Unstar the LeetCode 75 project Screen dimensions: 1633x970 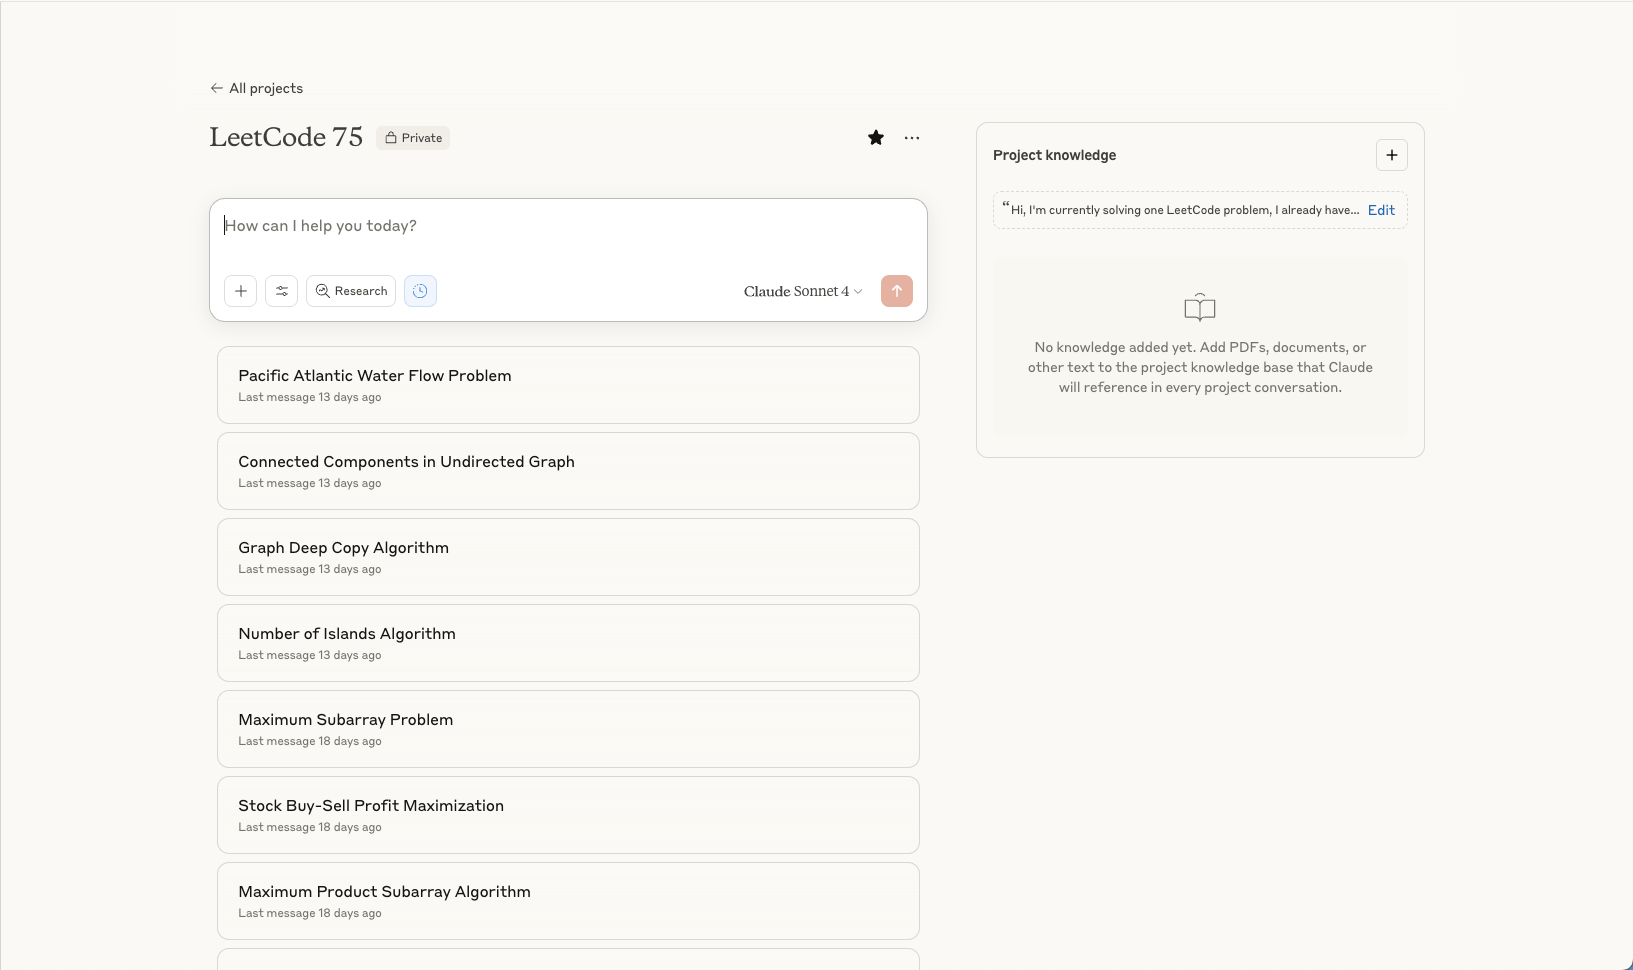[x=876, y=138]
